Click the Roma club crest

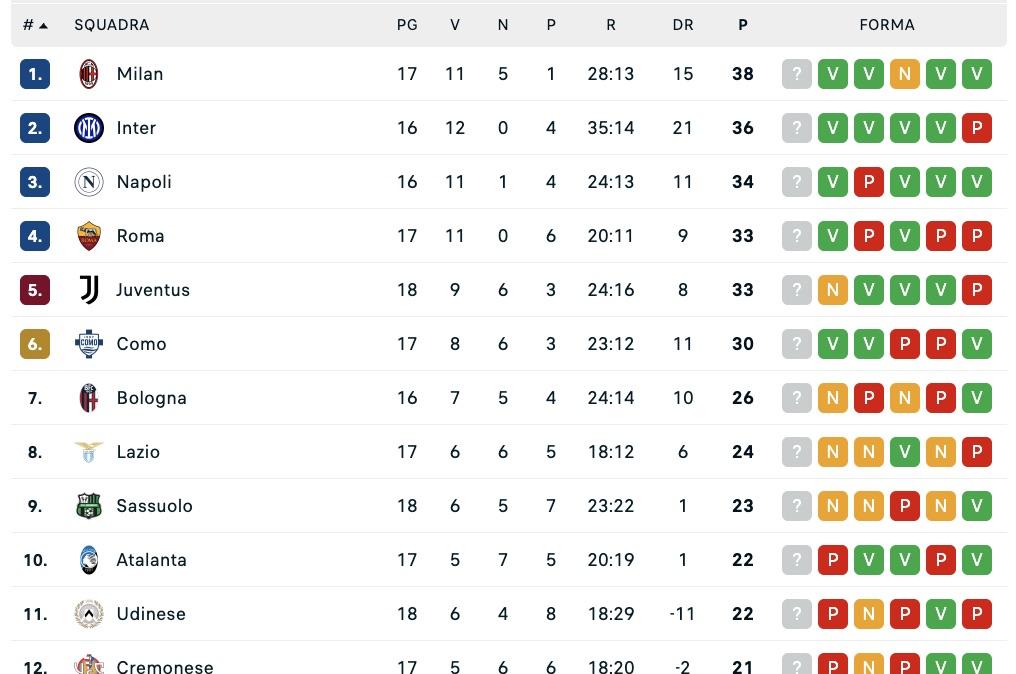[x=88, y=235]
